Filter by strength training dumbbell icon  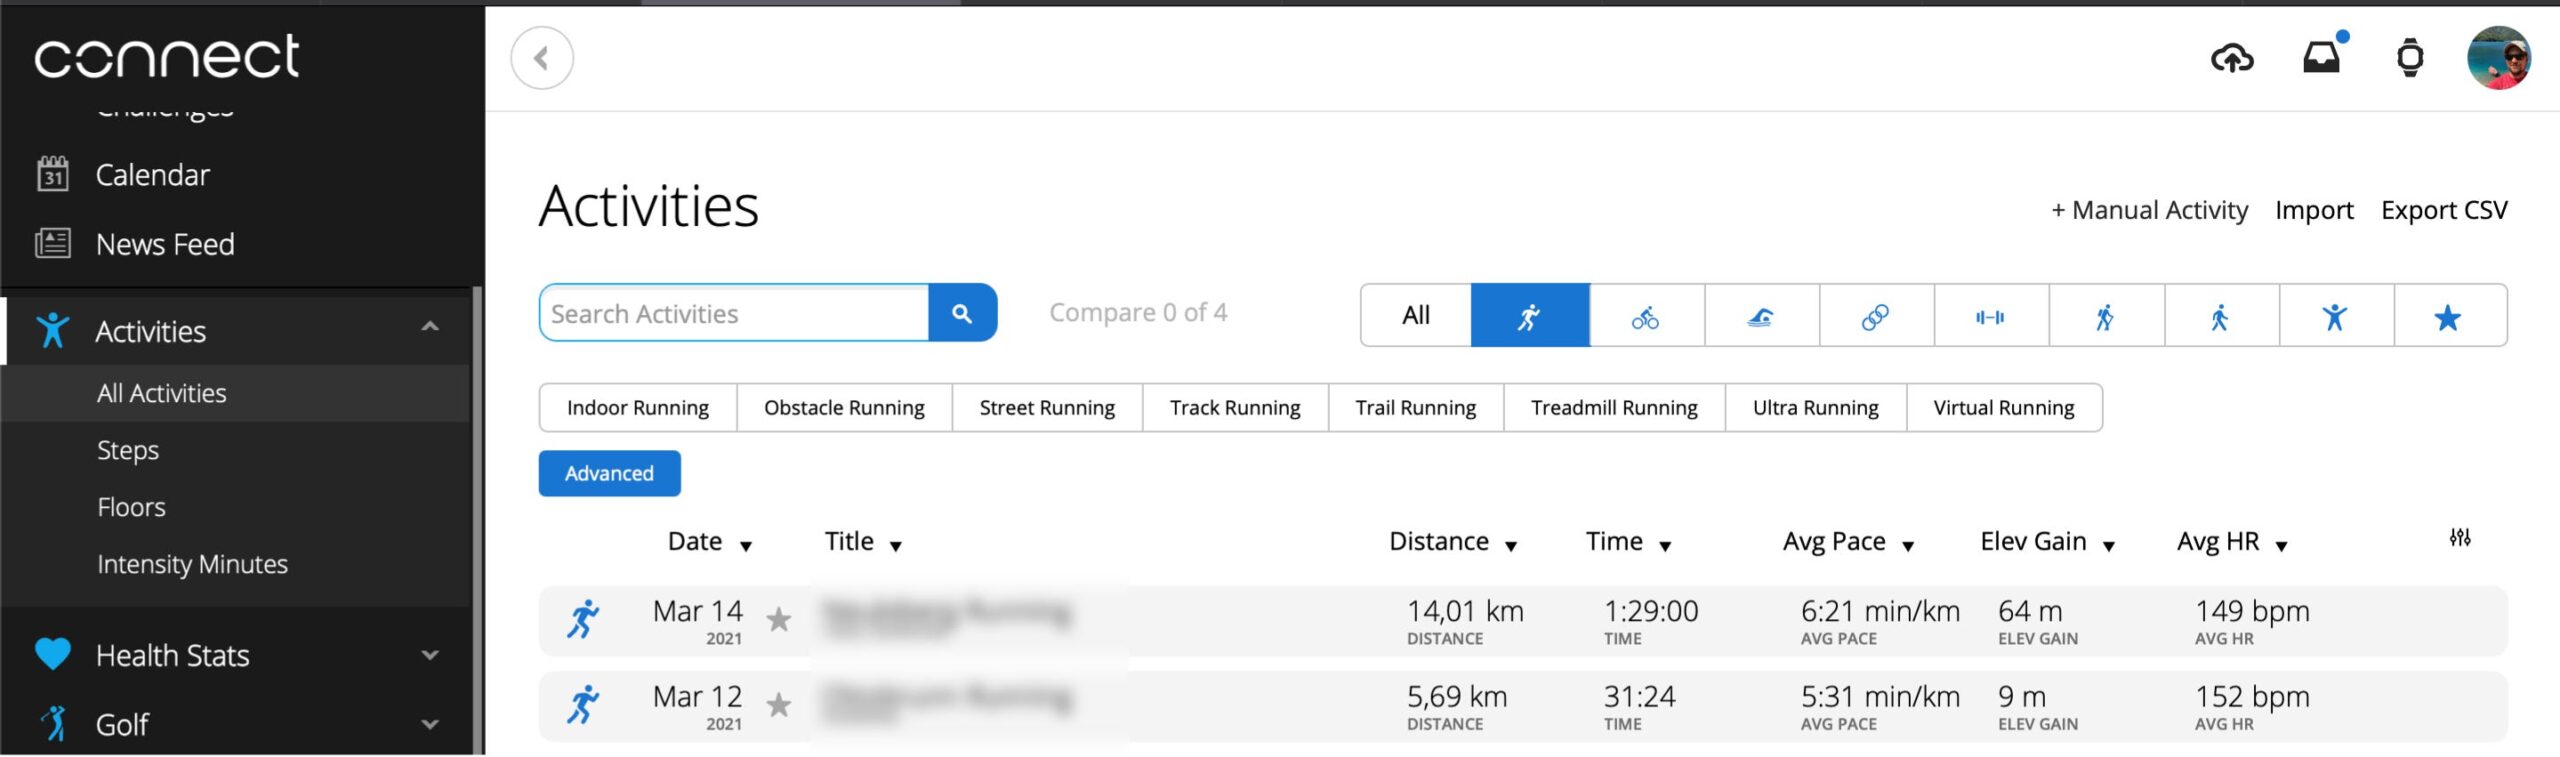tap(1989, 317)
